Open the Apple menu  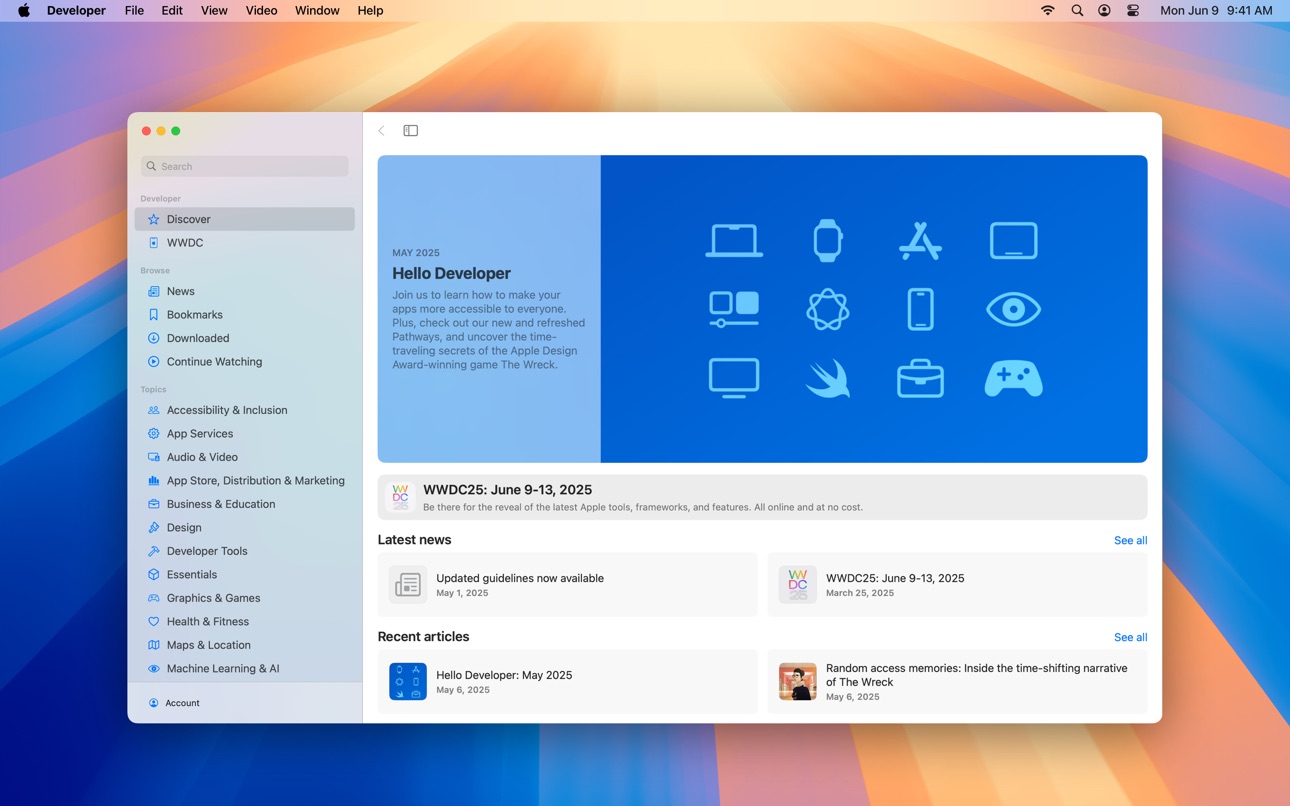23,10
